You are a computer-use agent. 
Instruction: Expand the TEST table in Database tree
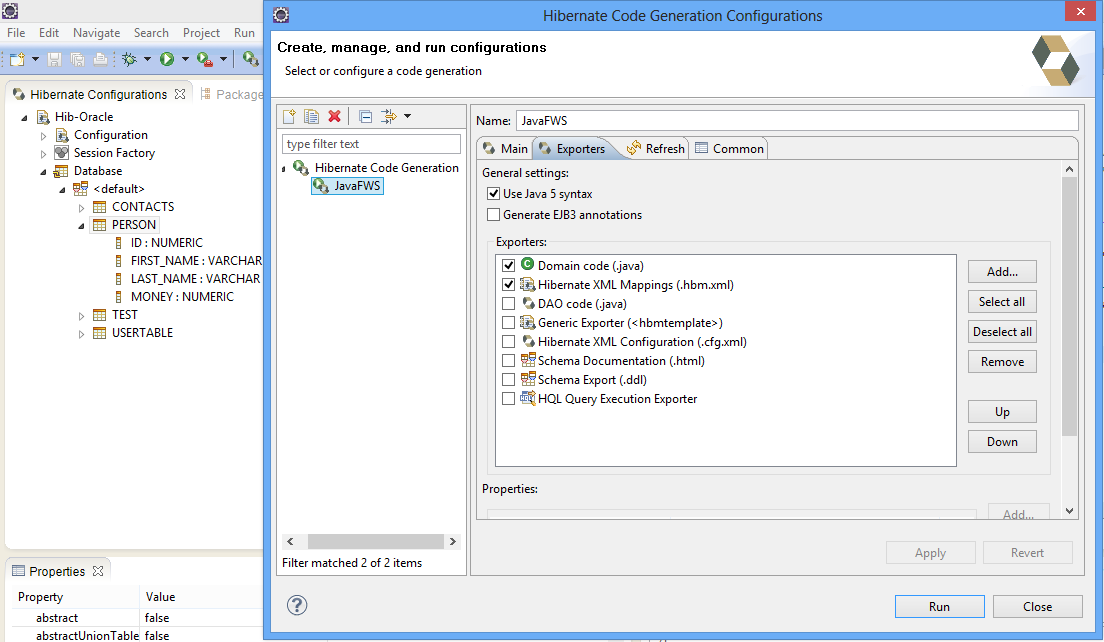[x=83, y=314]
